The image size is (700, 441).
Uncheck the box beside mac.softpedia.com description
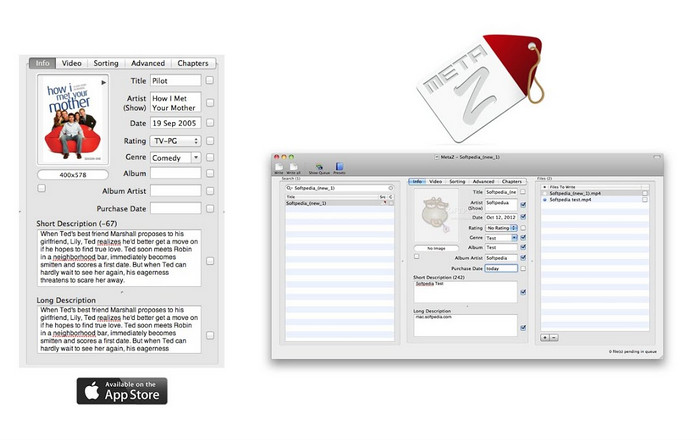coord(523,328)
